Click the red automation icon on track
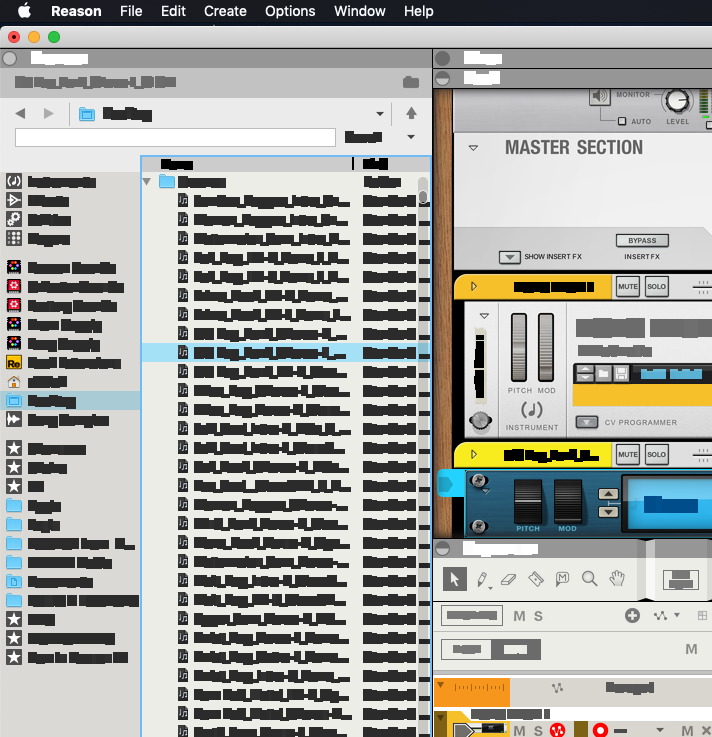 557,730
